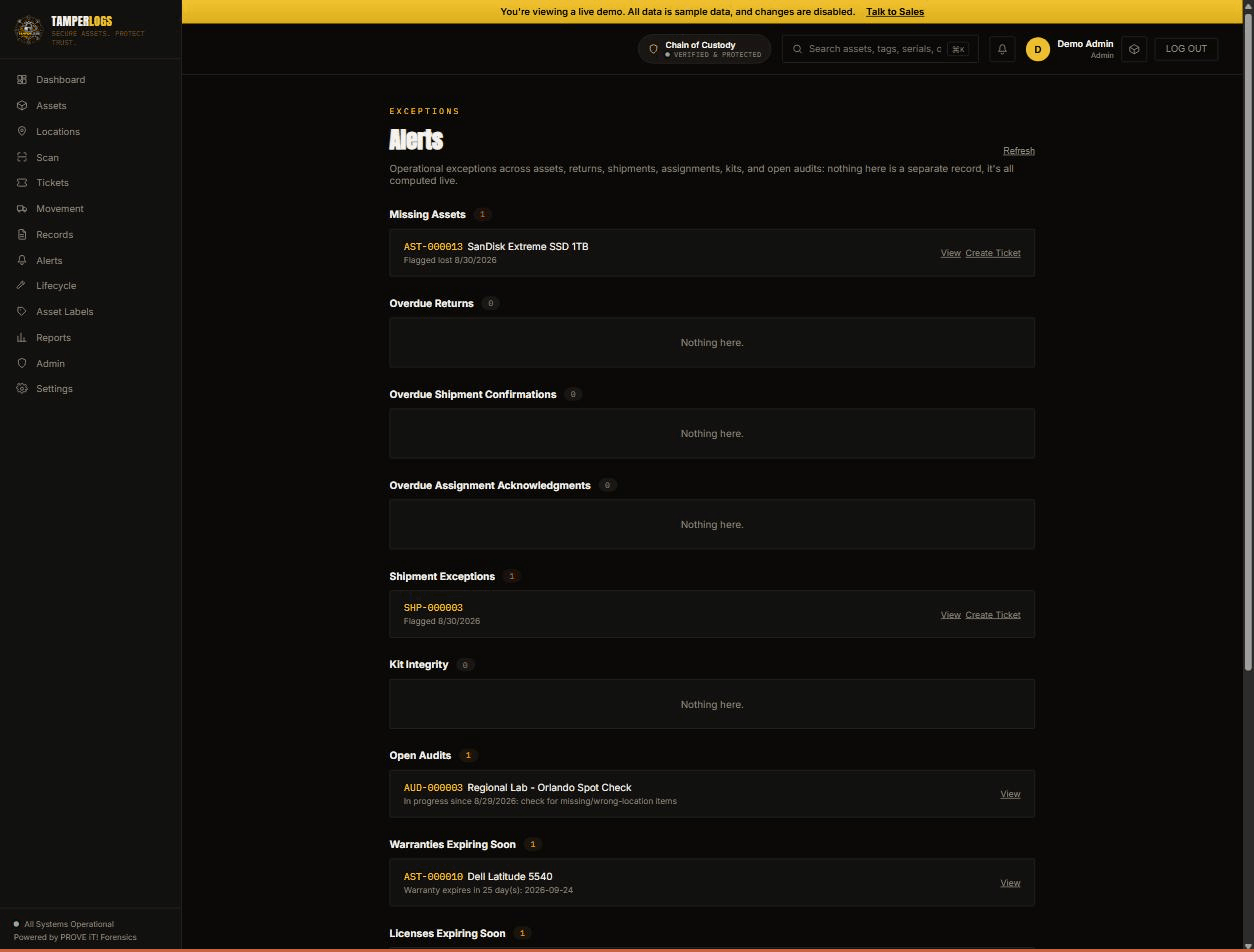Click the Shipment Exceptions heading

pos(442,576)
